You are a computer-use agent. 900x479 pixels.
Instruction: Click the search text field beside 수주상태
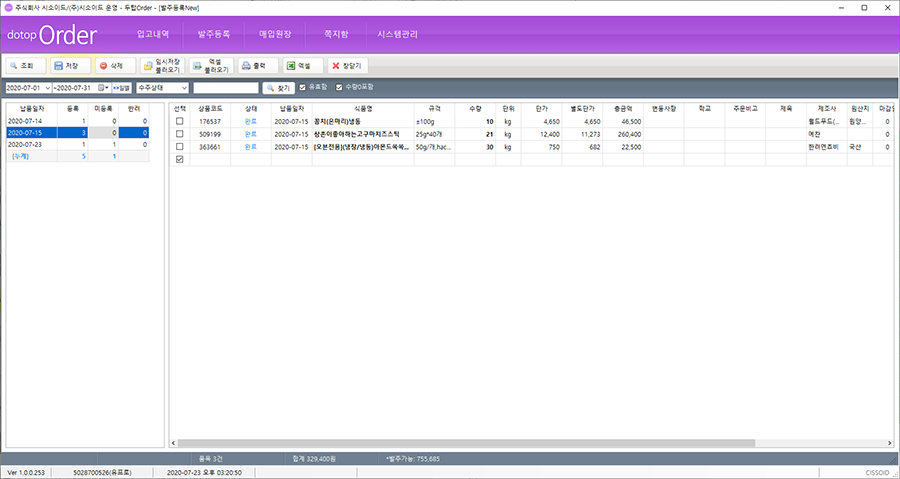click(225, 88)
